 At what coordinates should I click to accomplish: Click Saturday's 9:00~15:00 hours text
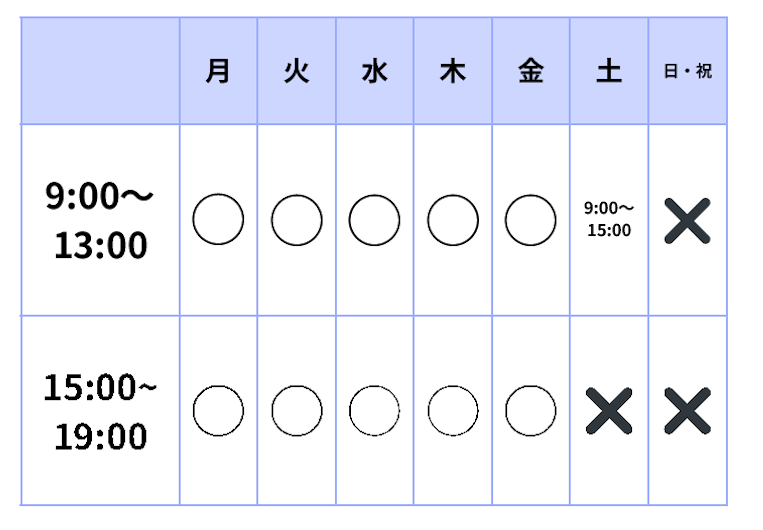tap(609, 219)
